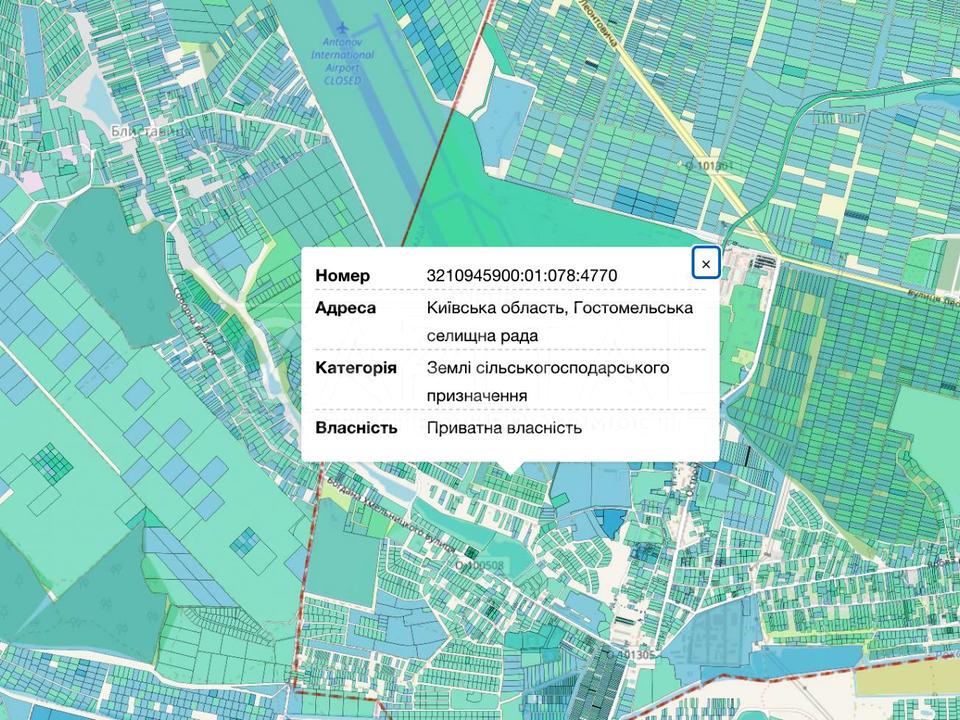Click the 101305 map marker
The width and height of the screenshot is (960, 720).
[x=611, y=656]
